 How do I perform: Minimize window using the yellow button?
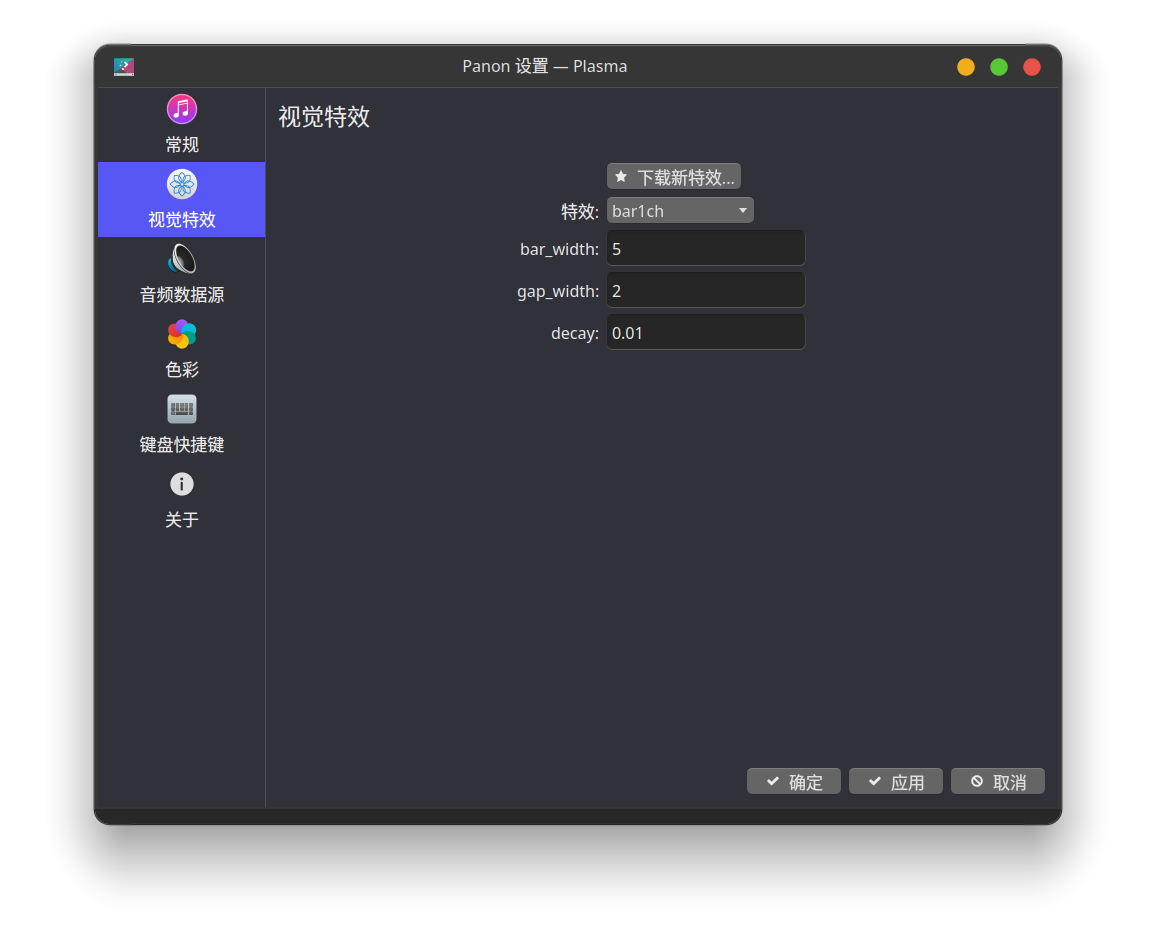click(966, 67)
